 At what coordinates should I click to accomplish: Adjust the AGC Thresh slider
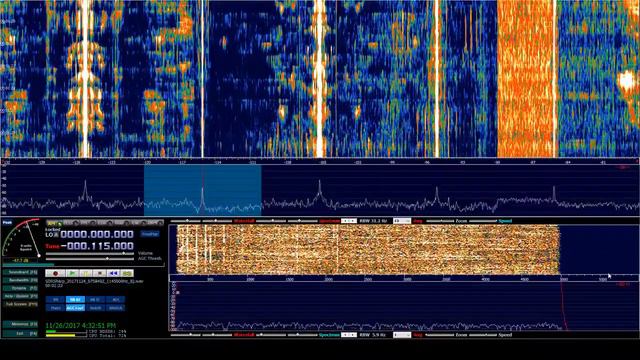[x=90, y=259]
